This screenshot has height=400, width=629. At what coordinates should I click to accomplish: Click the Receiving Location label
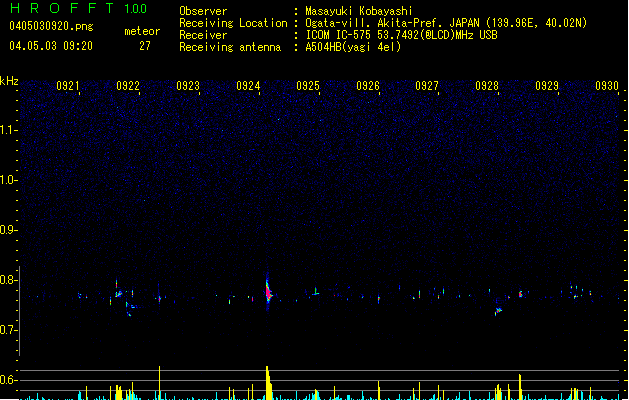233,23
